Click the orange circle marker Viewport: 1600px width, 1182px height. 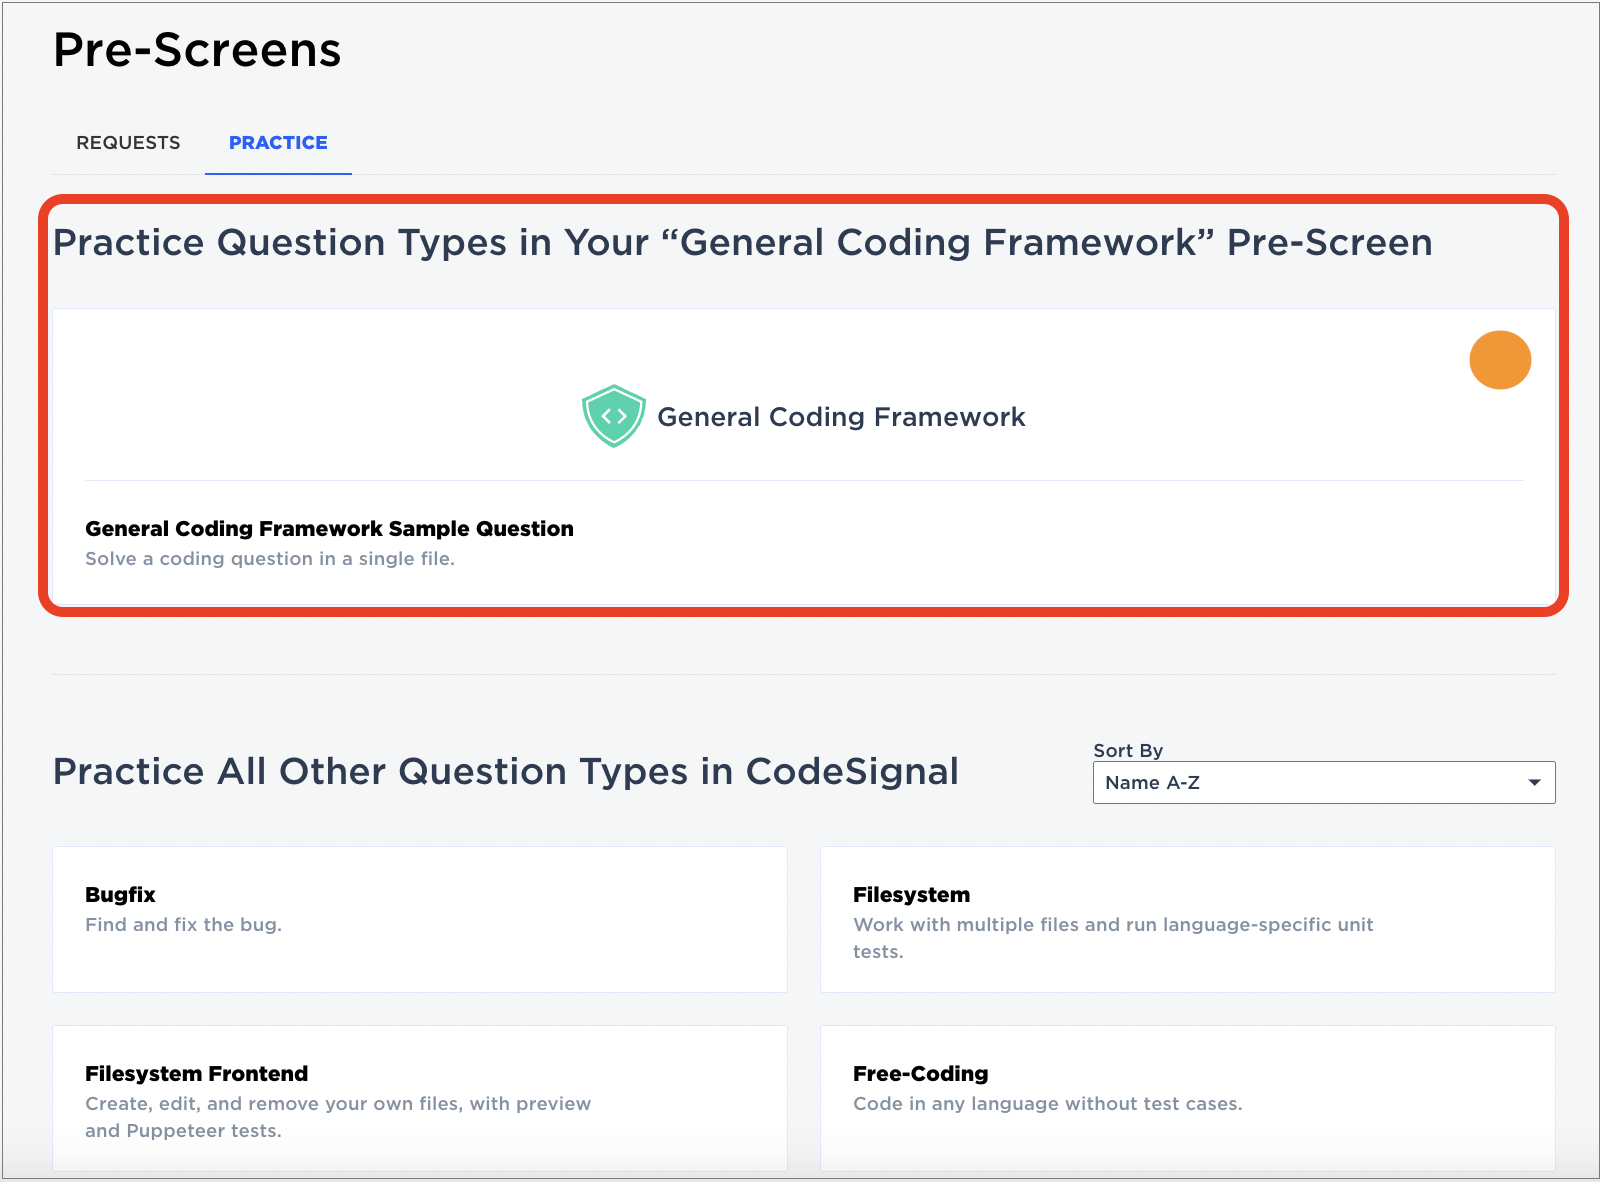[x=1499, y=360]
